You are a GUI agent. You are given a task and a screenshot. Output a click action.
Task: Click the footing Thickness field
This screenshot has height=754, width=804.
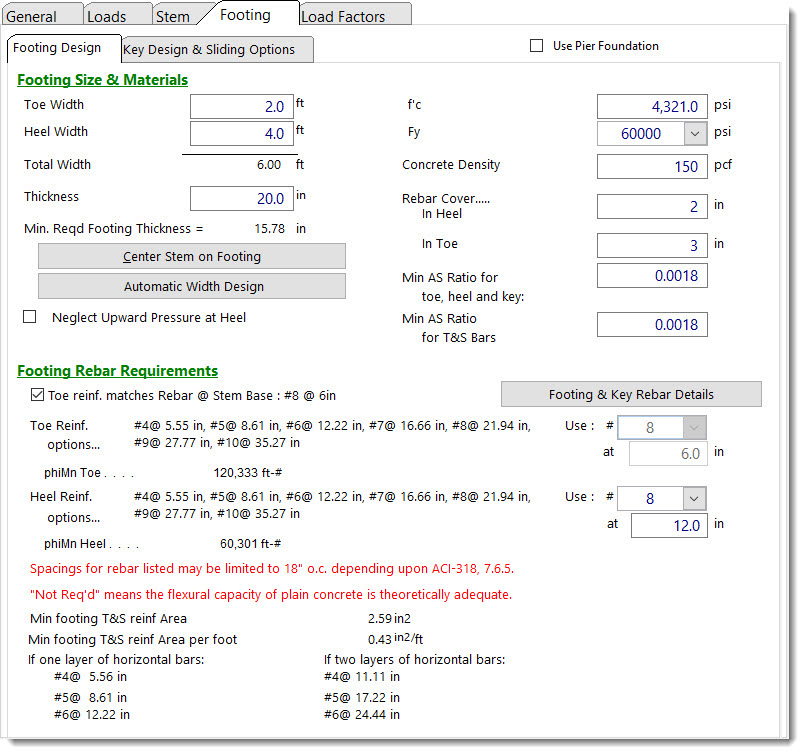pyautogui.click(x=241, y=198)
